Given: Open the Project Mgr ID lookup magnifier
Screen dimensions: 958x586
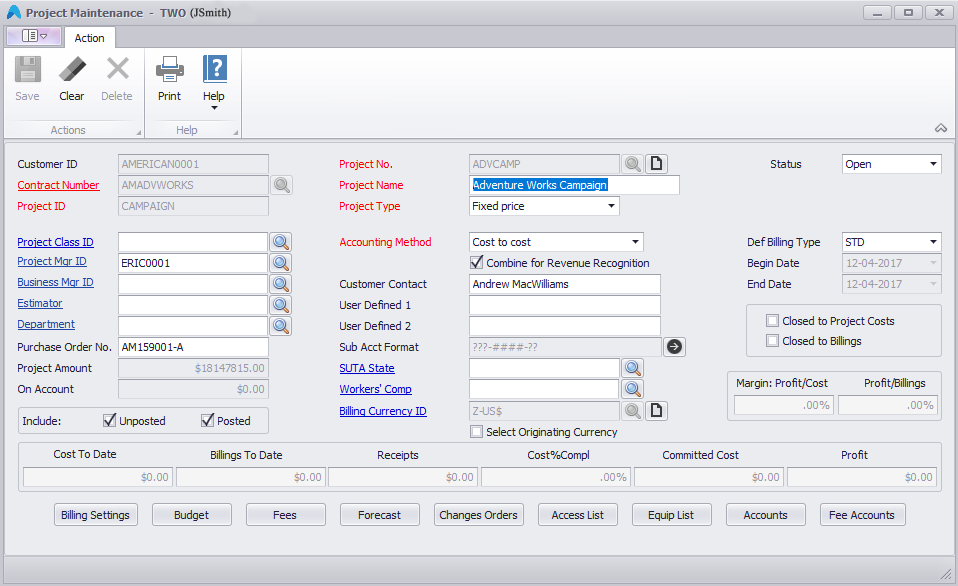Looking at the screenshot, I should 281,263.
